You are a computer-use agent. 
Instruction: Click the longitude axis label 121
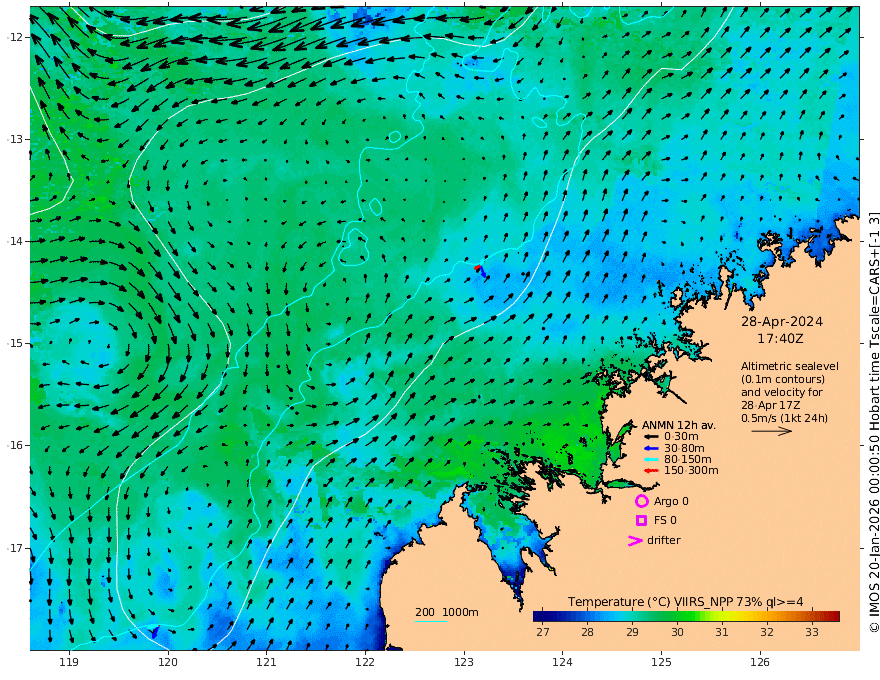tap(267, 662)
